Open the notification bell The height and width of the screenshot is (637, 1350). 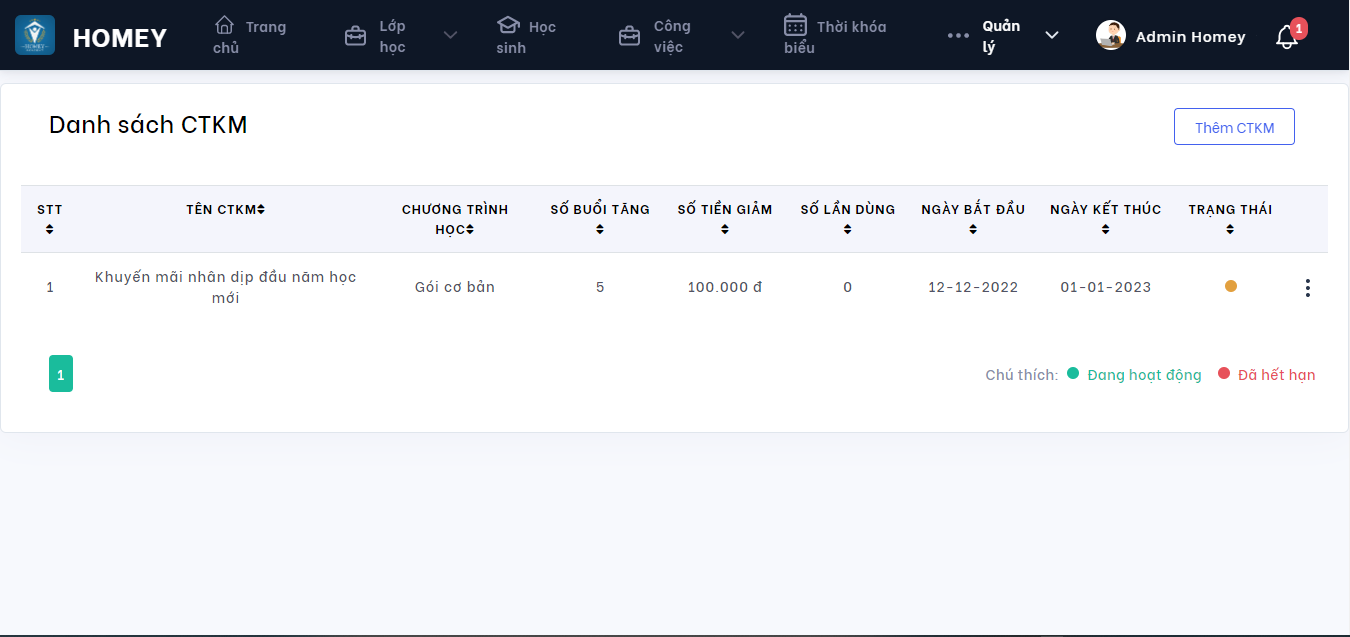pos(1287,38)
